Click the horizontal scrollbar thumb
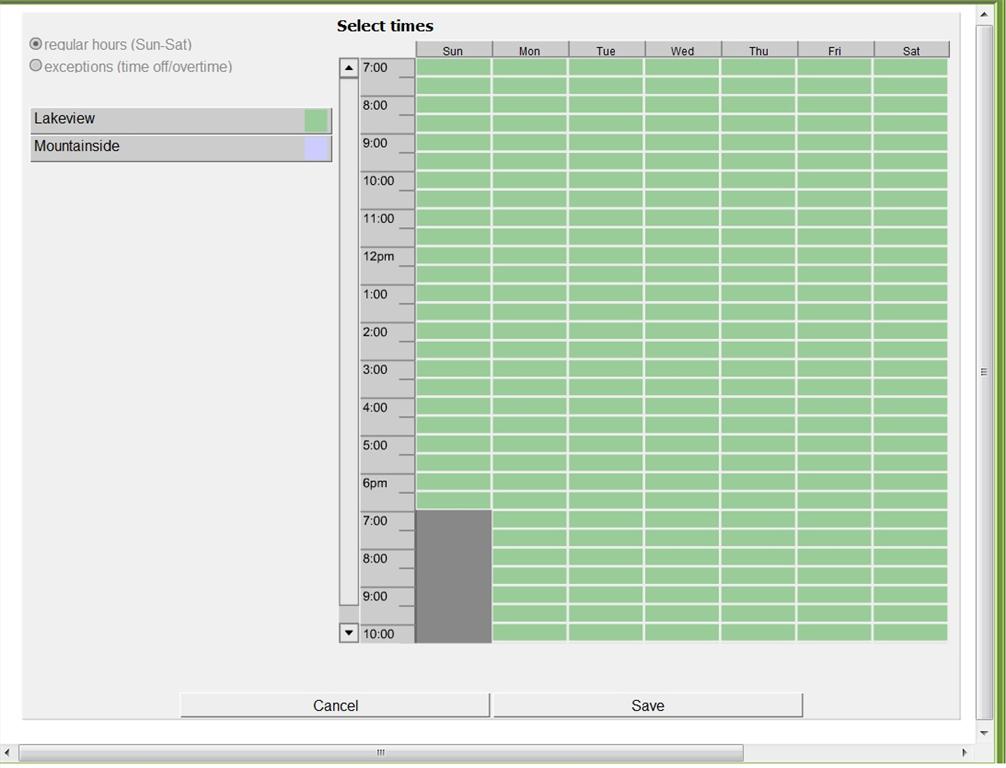The width and height of the screenshot is (1006, 768). [381, 752]
